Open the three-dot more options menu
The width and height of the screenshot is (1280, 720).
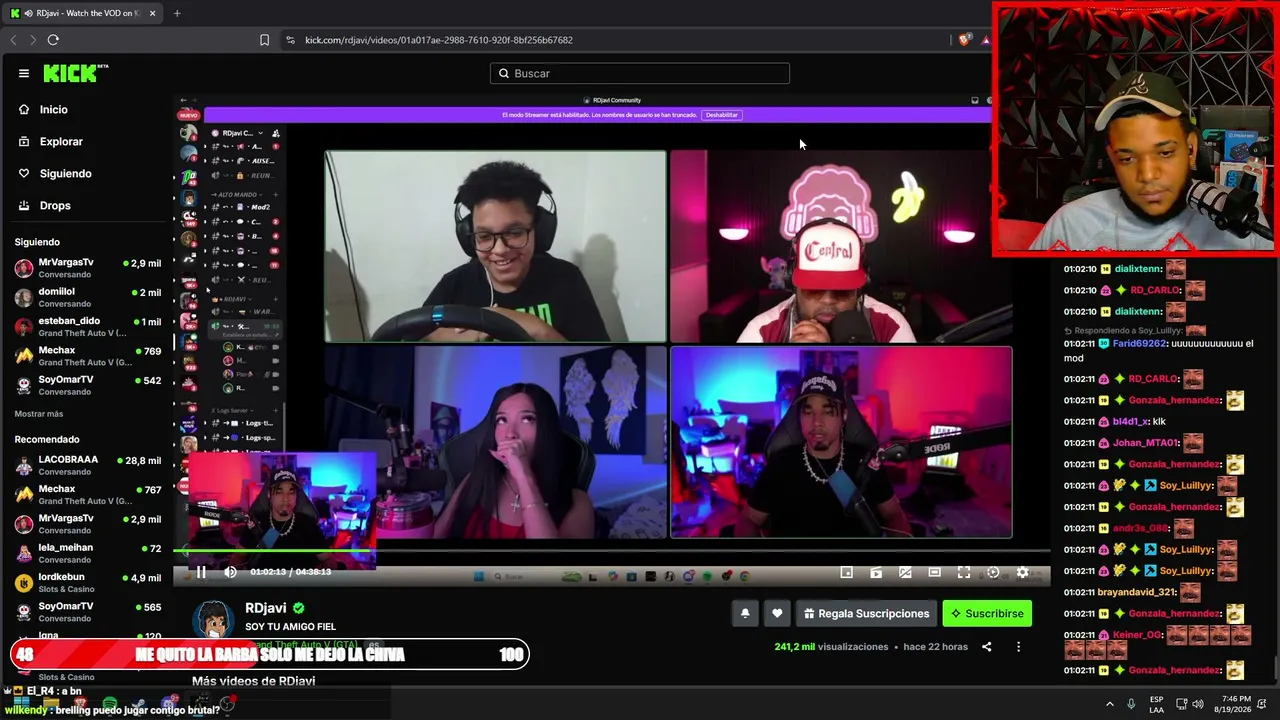click(1018, 647)
